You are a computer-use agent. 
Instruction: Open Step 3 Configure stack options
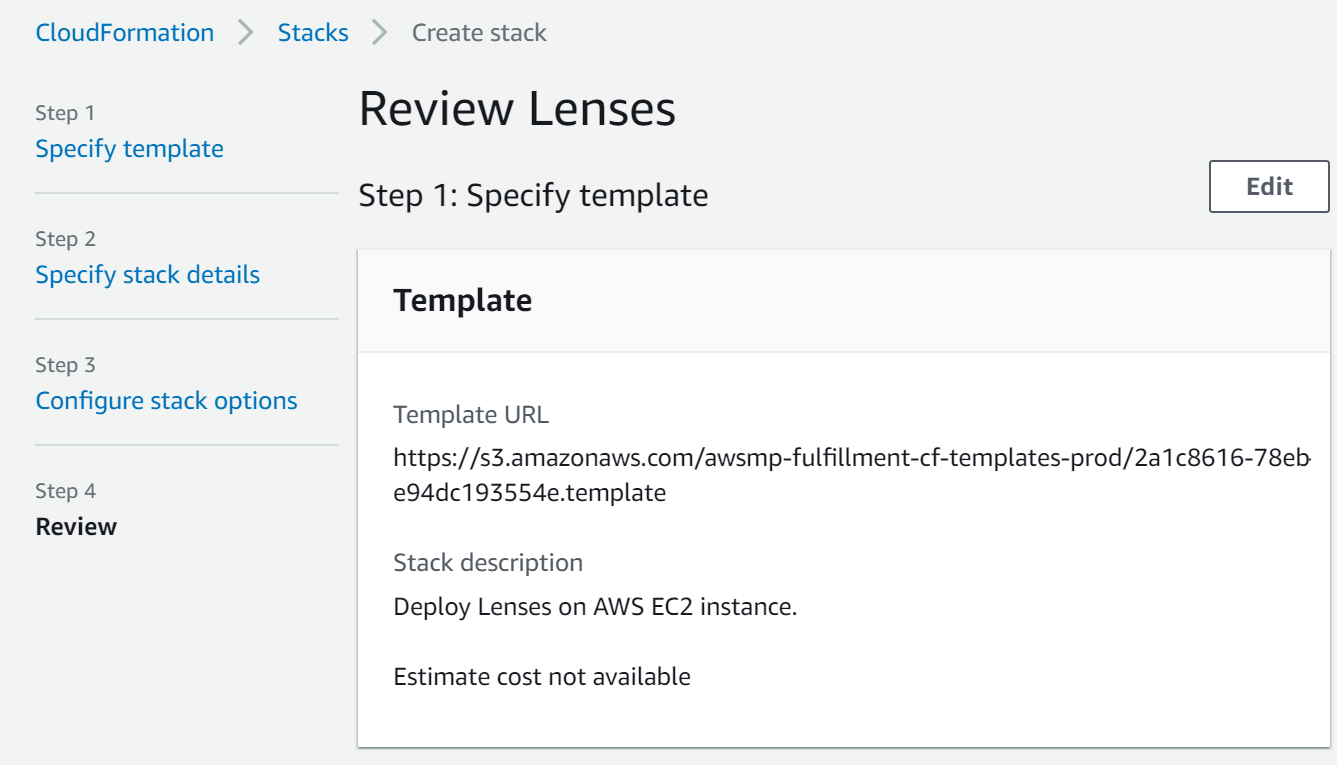[x=166, y=401]
